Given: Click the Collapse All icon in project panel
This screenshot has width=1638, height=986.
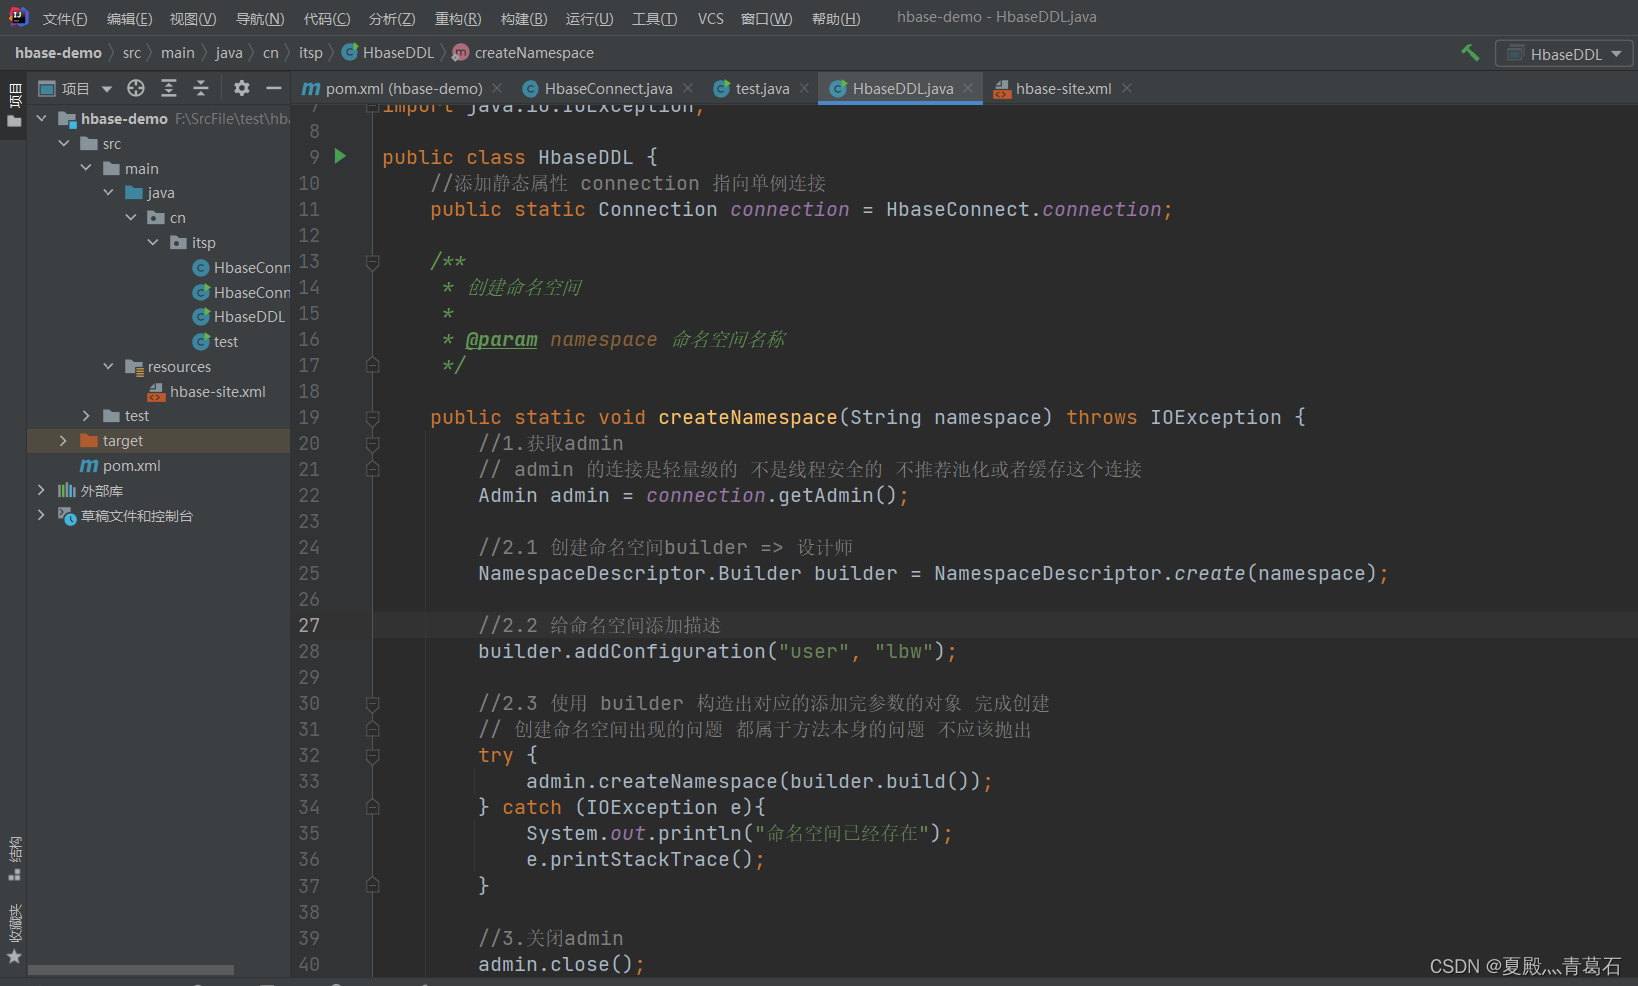Looking at the screenshot, I should coord(201,88).
